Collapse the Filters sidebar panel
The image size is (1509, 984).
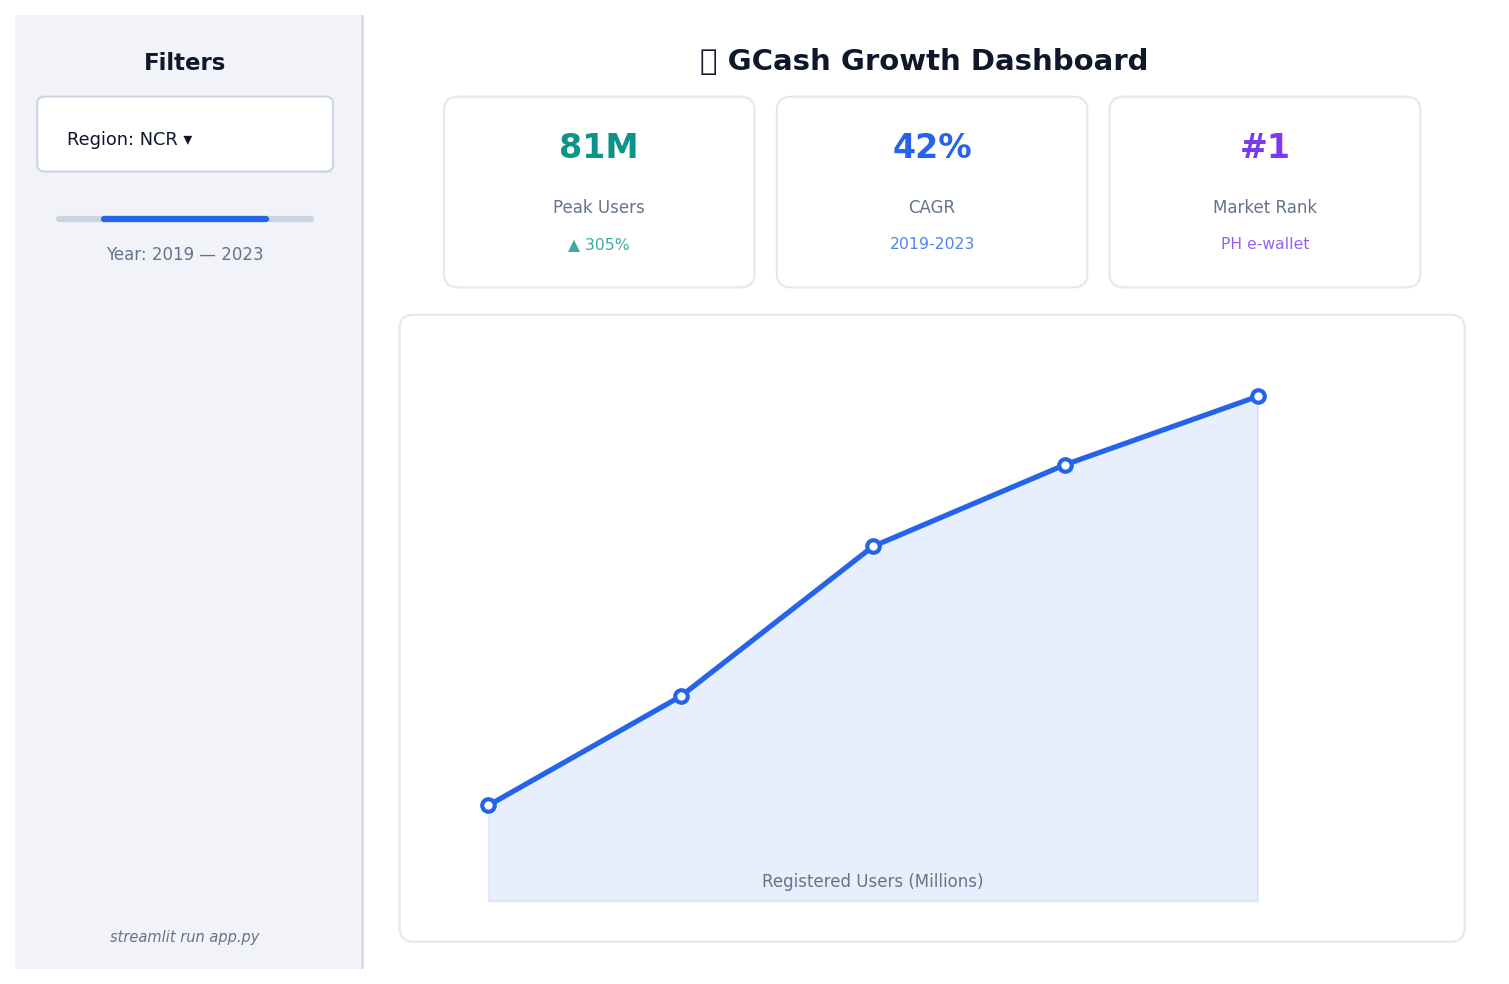(x=184, y=61)
